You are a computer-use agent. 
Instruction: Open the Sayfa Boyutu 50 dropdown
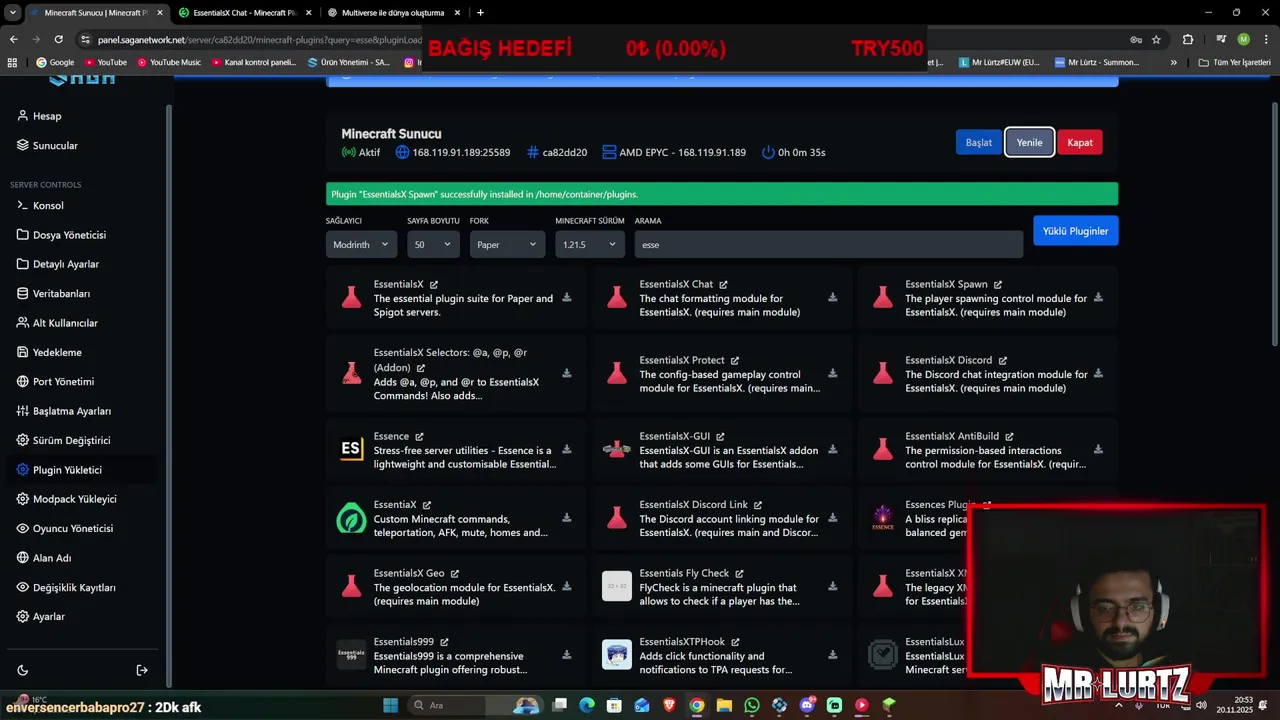(x=433, y=244)
